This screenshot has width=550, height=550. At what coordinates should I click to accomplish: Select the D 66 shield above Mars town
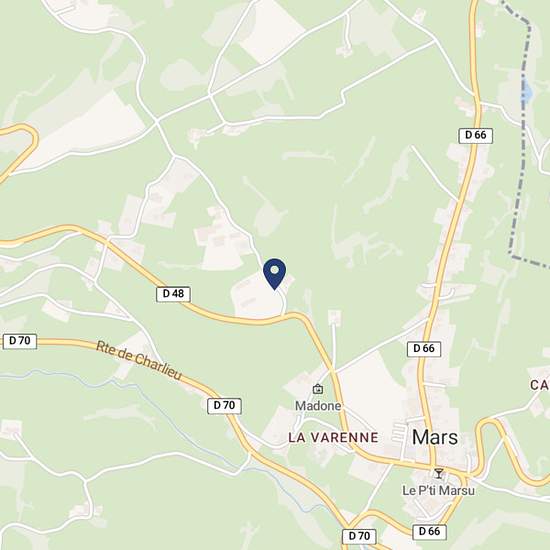click(x=424, y=349)
